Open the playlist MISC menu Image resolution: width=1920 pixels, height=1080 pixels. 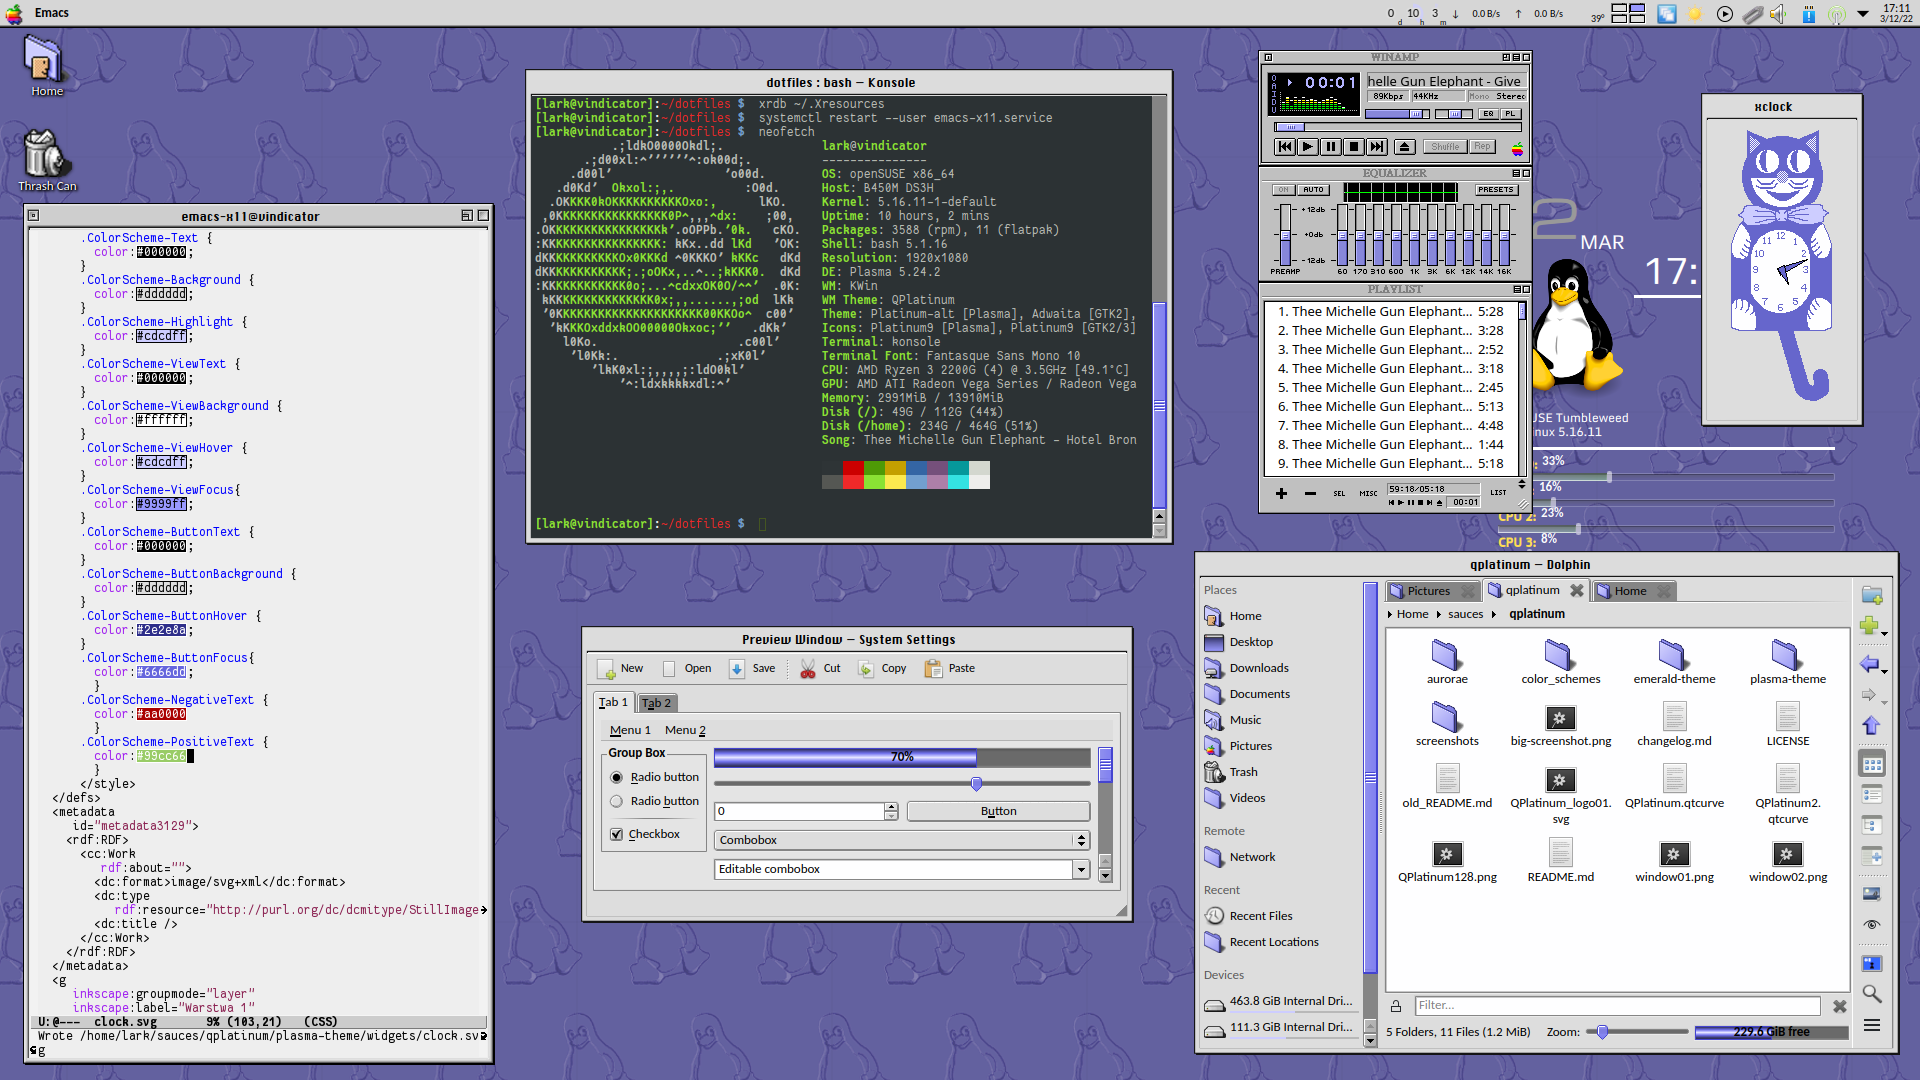point(1368,493)
